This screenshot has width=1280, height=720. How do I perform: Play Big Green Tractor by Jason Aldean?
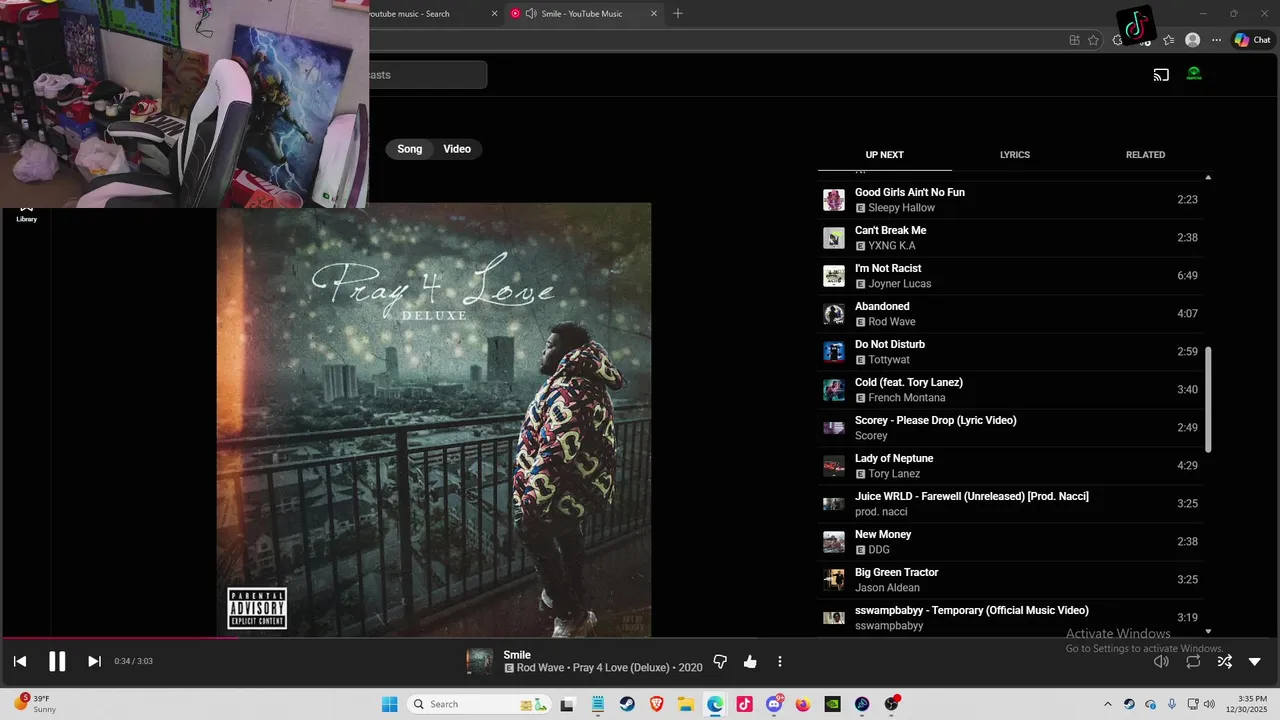pyautogui.click(x=1012, y=580)
